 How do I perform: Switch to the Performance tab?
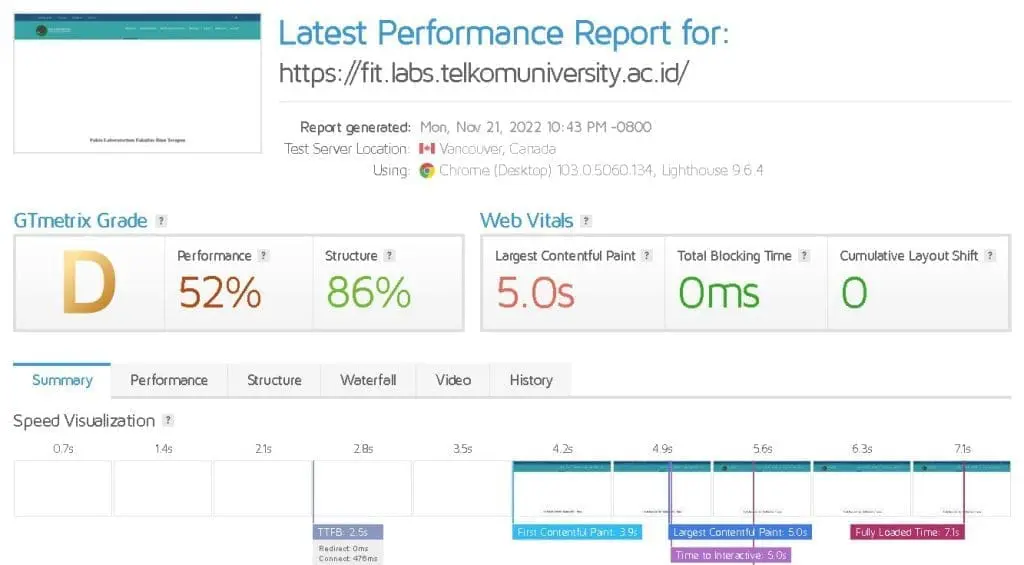[169, 380]
